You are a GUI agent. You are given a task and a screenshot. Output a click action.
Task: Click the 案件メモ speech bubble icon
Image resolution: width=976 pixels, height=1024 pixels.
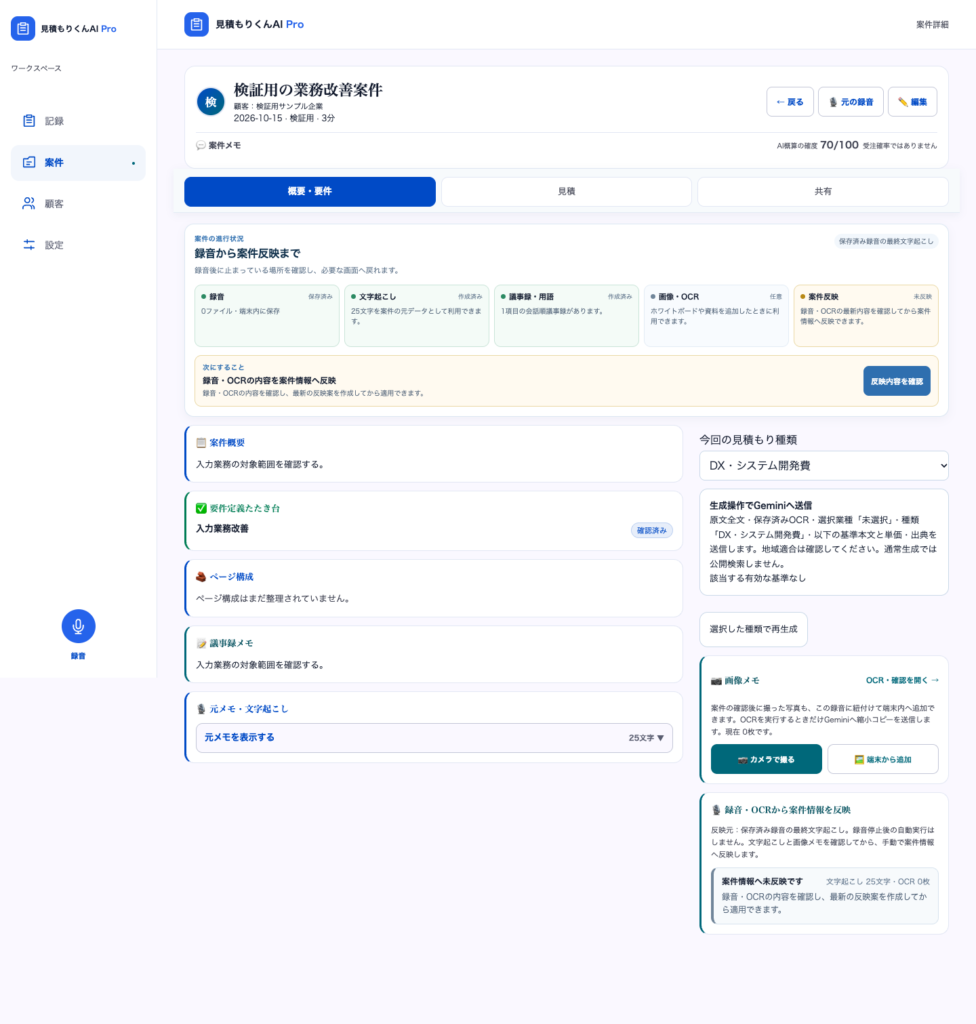click(201, 146)
